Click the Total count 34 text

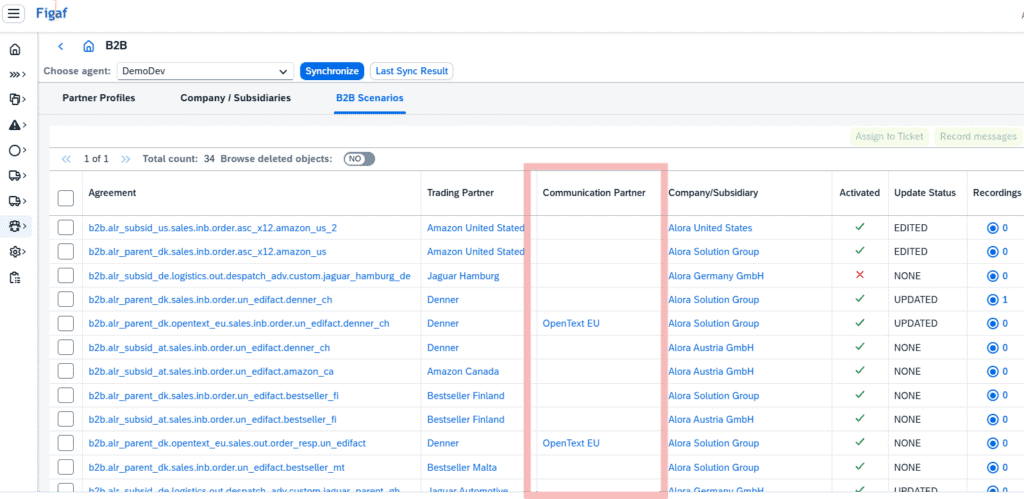[x=179, y=159]
